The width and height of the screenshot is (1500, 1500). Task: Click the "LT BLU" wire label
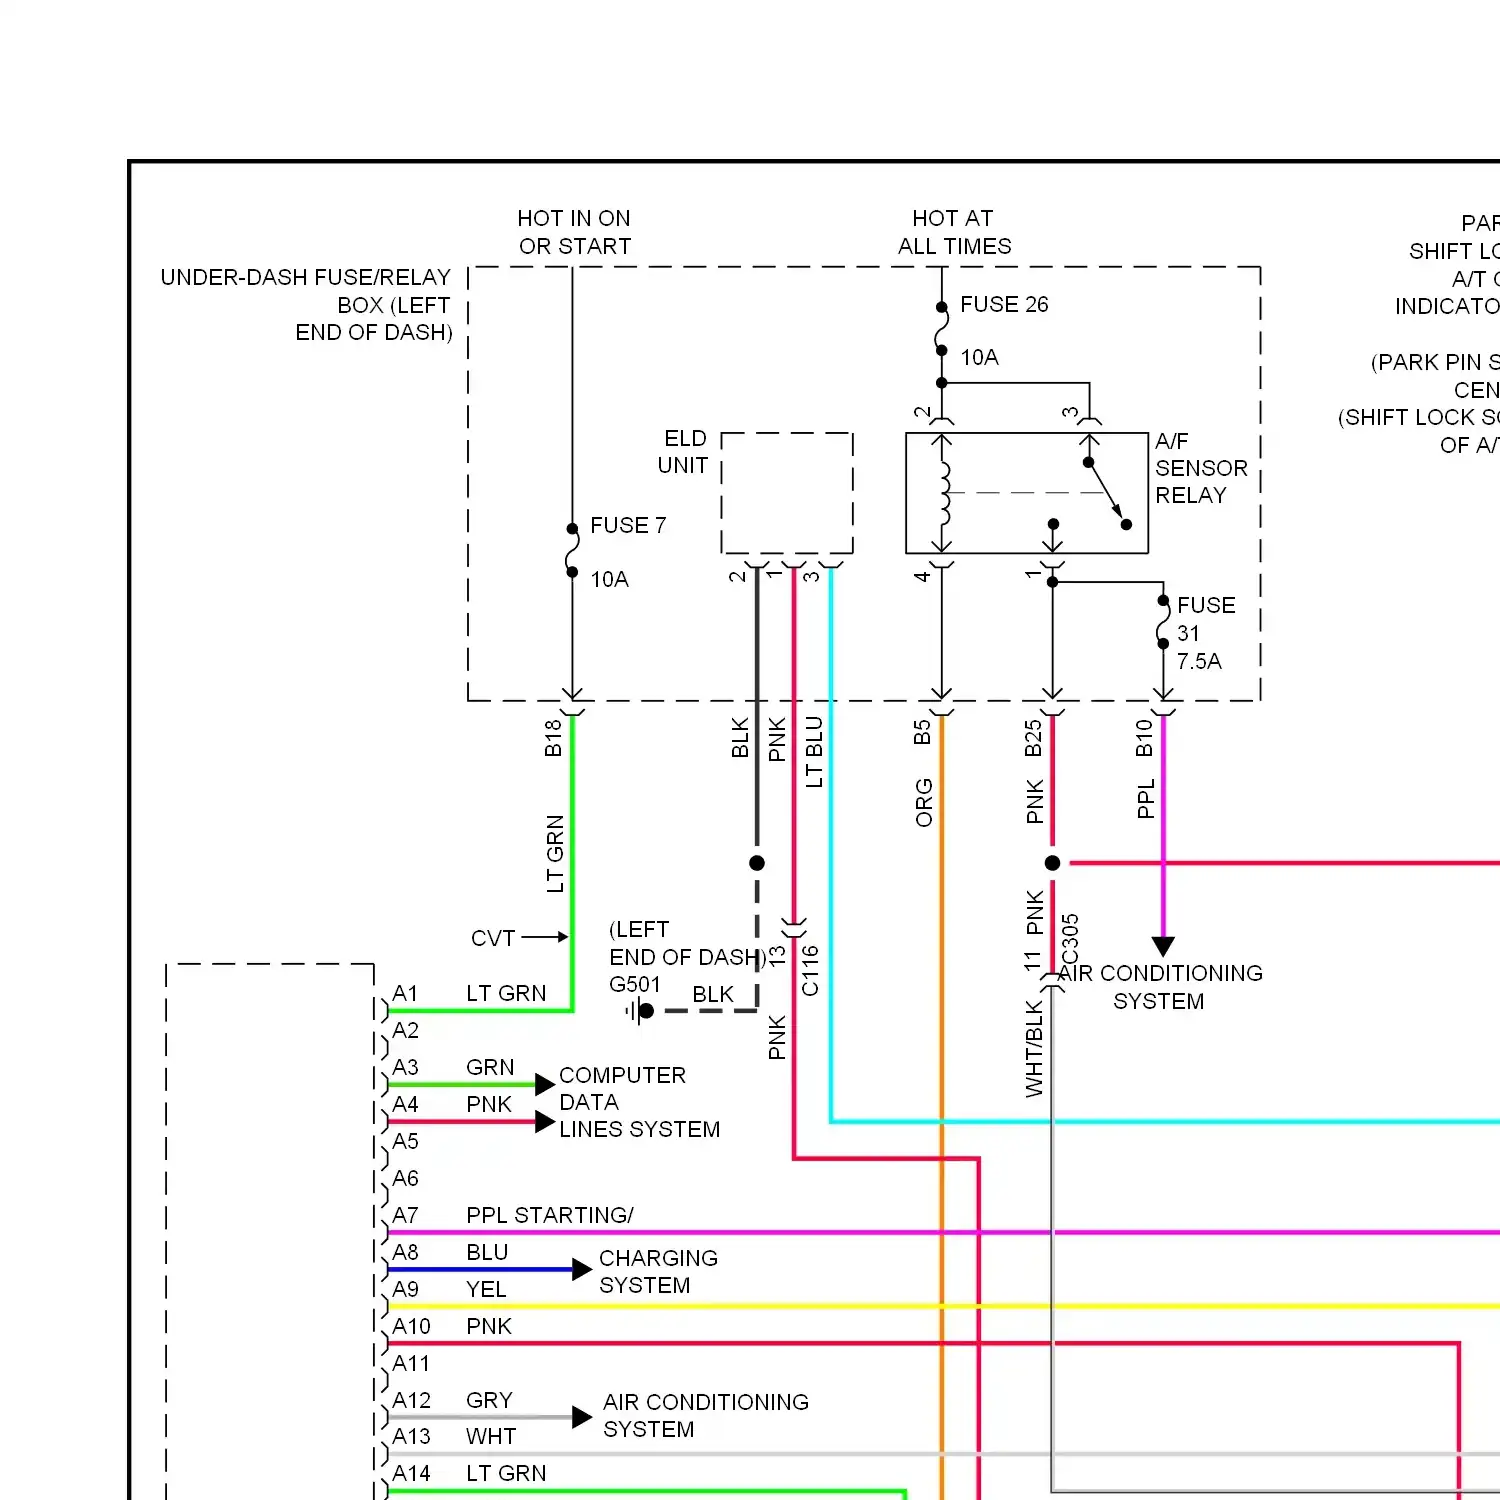pos(814,752)
